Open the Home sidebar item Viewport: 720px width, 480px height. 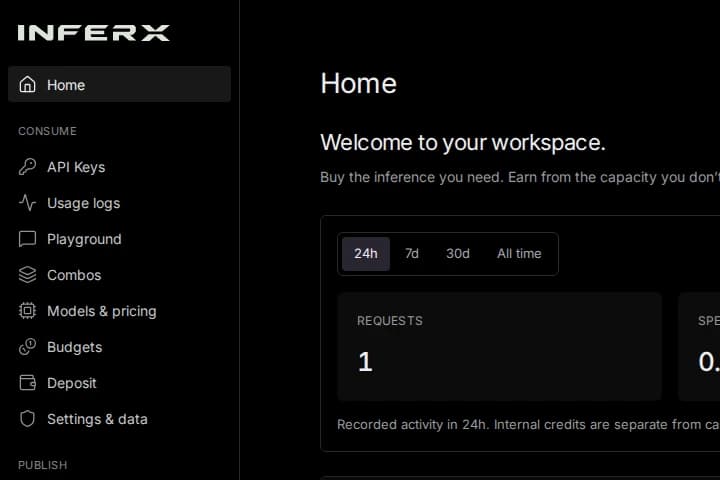pyautogui.click(x=119, y=85)
